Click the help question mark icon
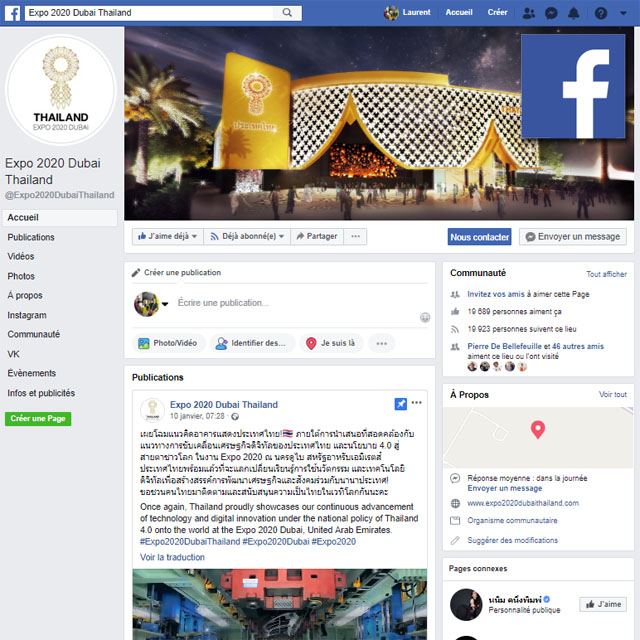Screen dimensions: 640x640 601,13
